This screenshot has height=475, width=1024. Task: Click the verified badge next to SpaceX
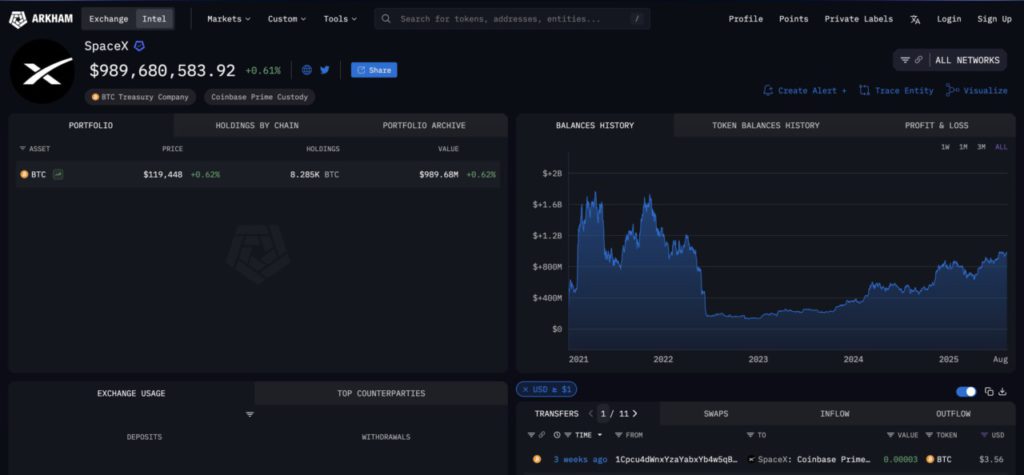click(x=140, y=47)
